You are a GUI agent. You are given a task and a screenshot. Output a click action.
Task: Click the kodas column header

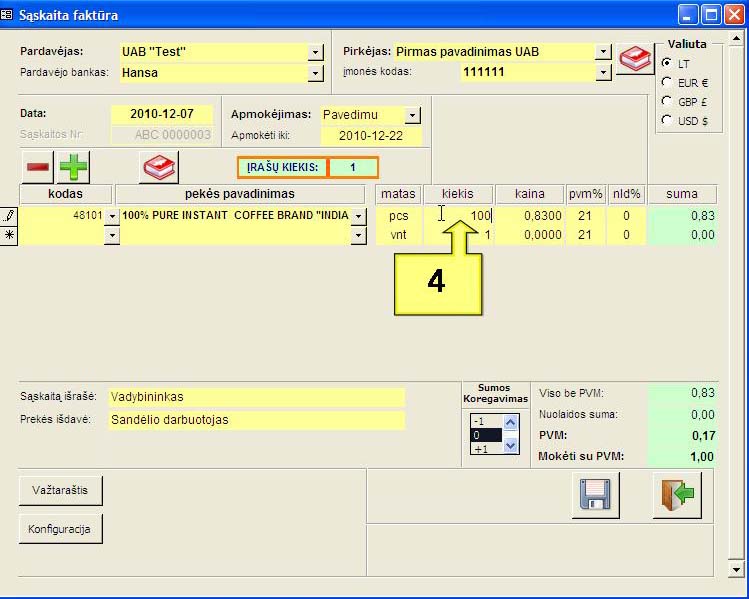65,194
